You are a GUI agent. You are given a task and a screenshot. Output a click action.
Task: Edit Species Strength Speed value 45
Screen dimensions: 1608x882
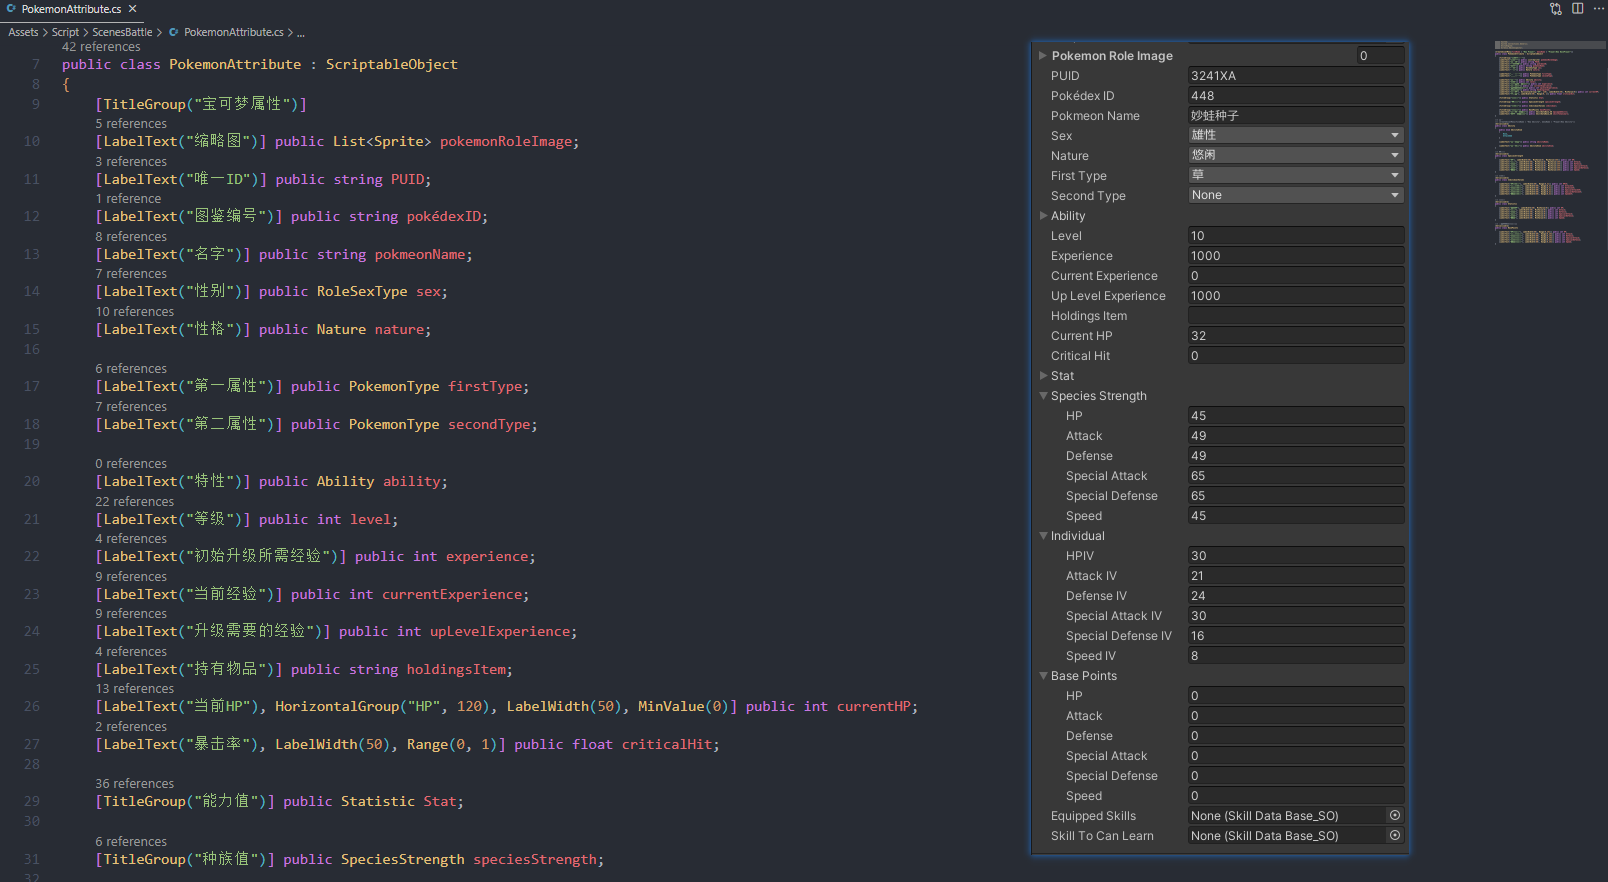[x=1295, y=516]
